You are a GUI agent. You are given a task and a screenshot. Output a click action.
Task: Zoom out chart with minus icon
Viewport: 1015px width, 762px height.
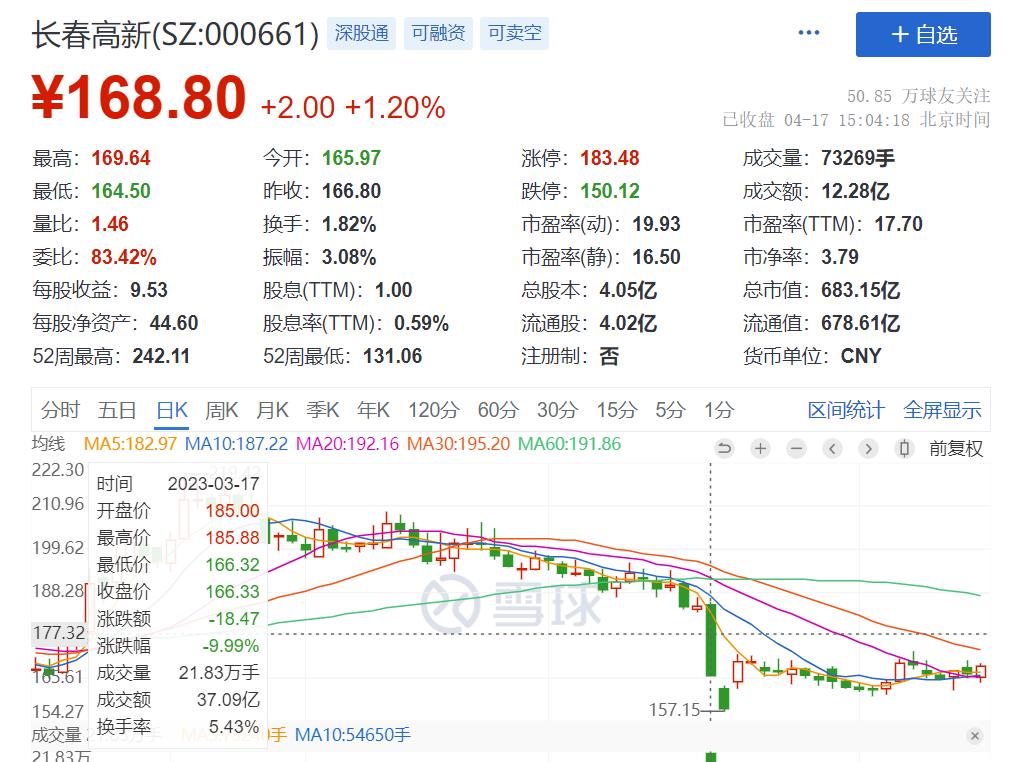tap(796, 448)
